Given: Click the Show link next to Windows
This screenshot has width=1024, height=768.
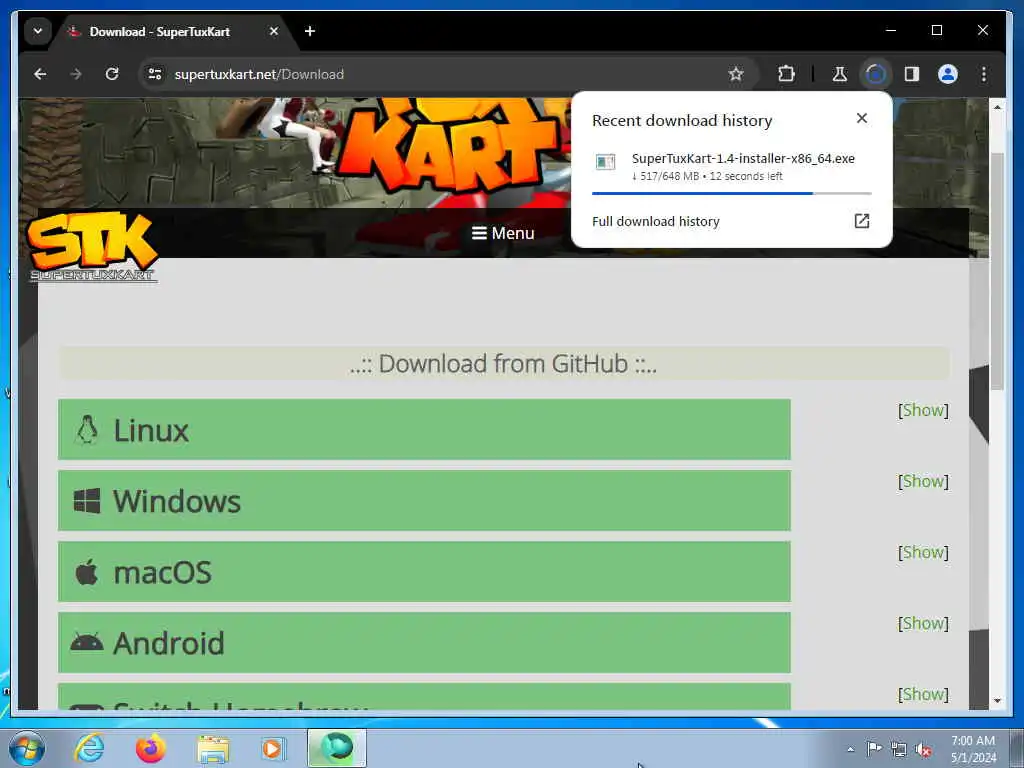Looking at the screenshot, I should click(923, 481).
